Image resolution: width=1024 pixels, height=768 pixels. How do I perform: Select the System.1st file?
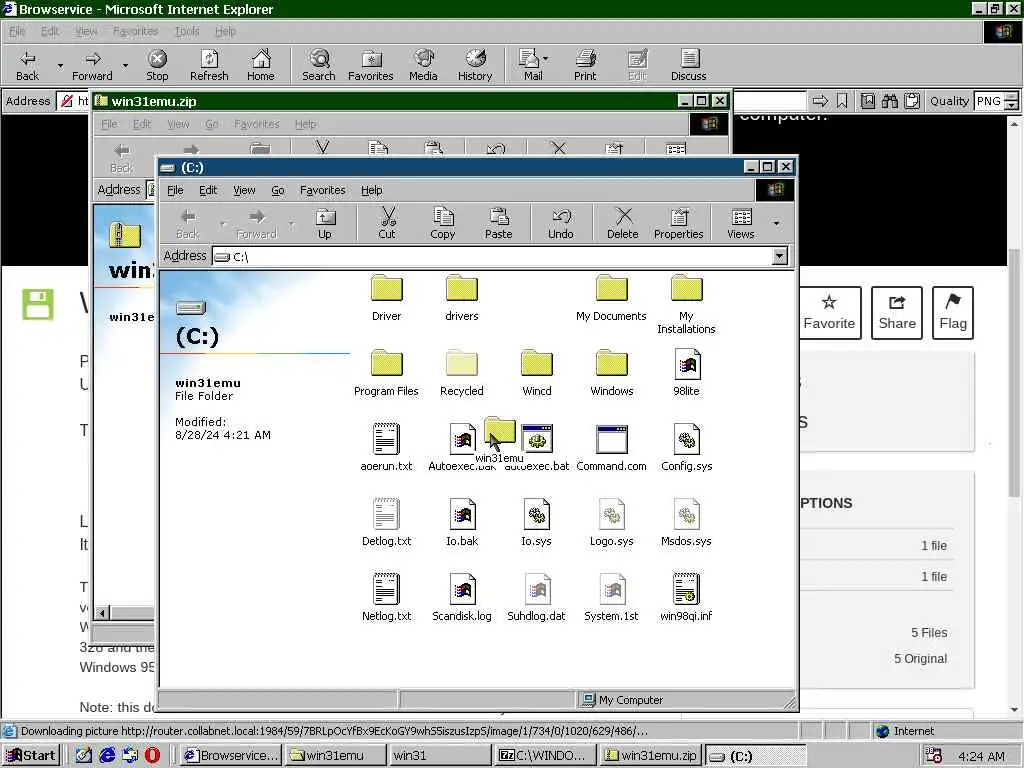(611, 598)
